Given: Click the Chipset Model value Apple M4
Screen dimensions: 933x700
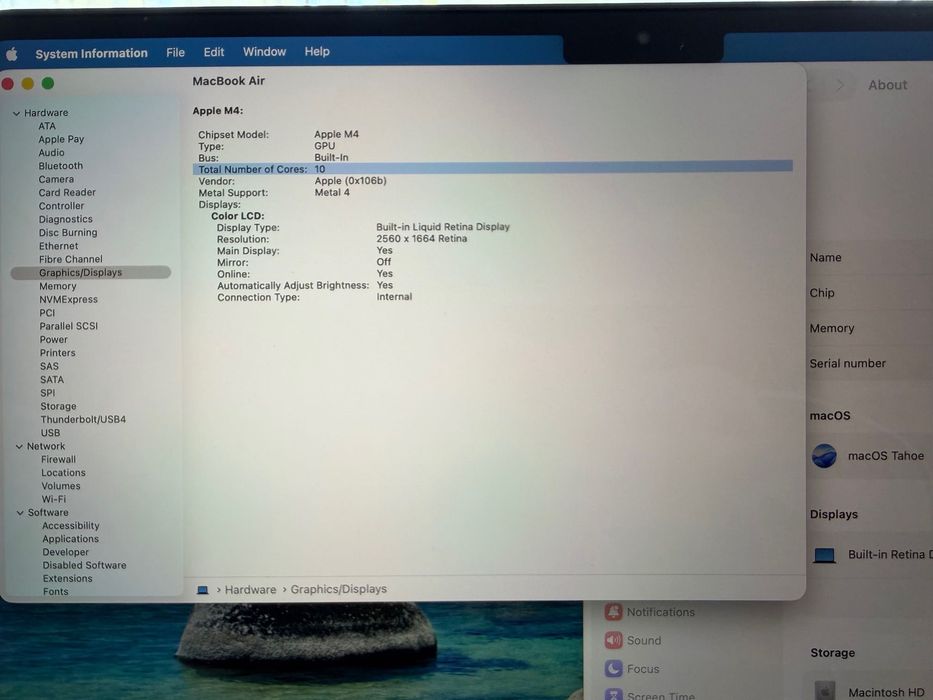Looking at the screenshot, I should 336,135.
